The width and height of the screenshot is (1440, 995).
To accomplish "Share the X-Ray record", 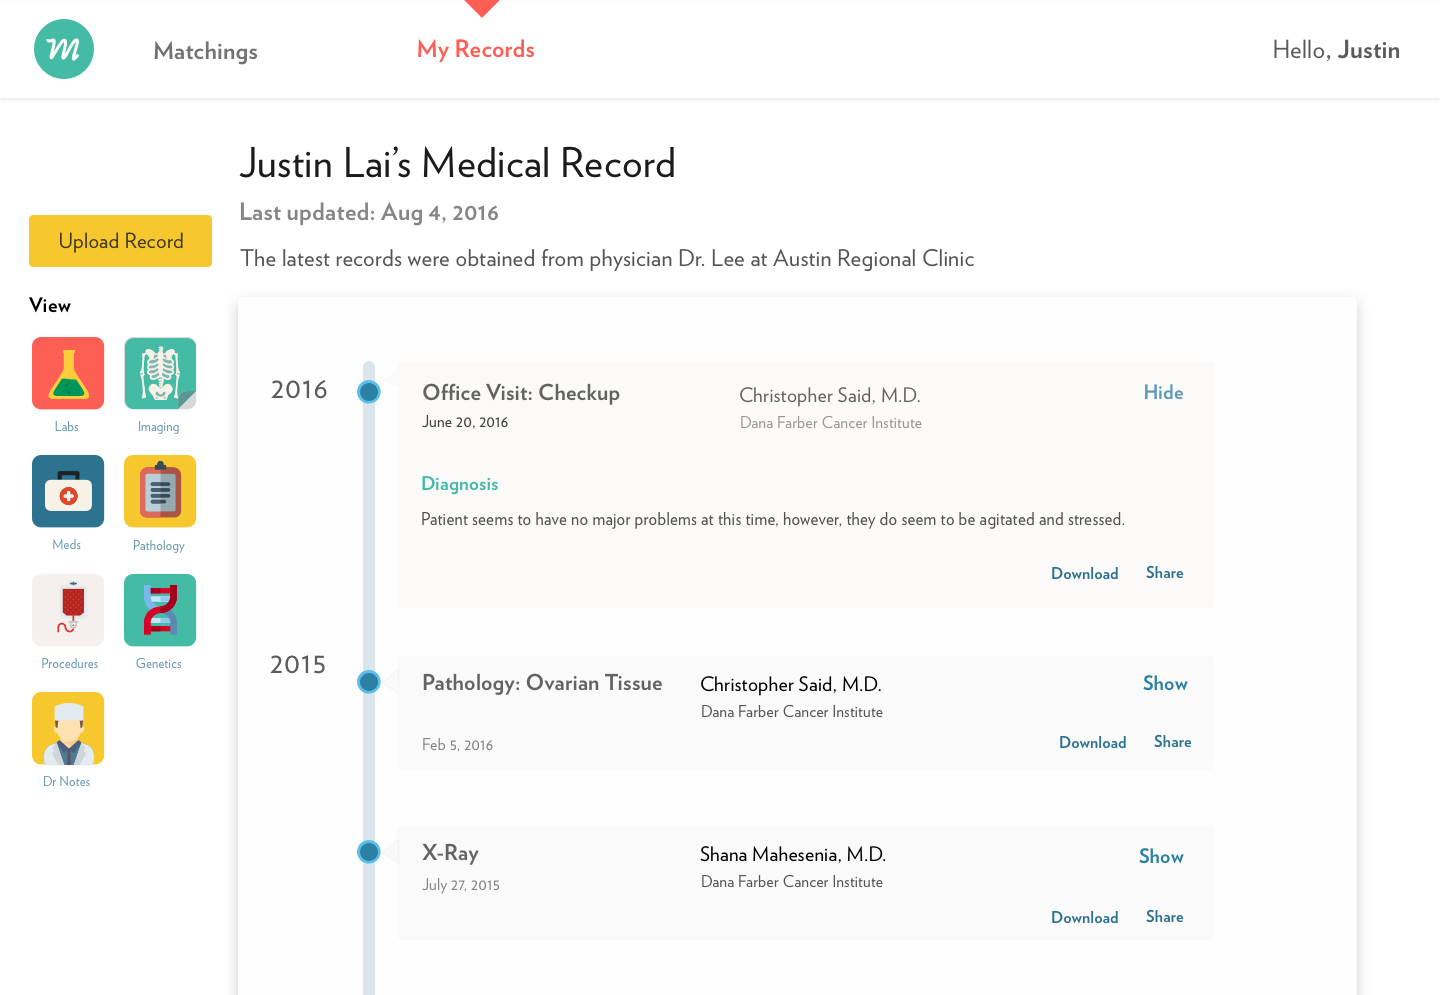I will click(x=1164, y=916).
